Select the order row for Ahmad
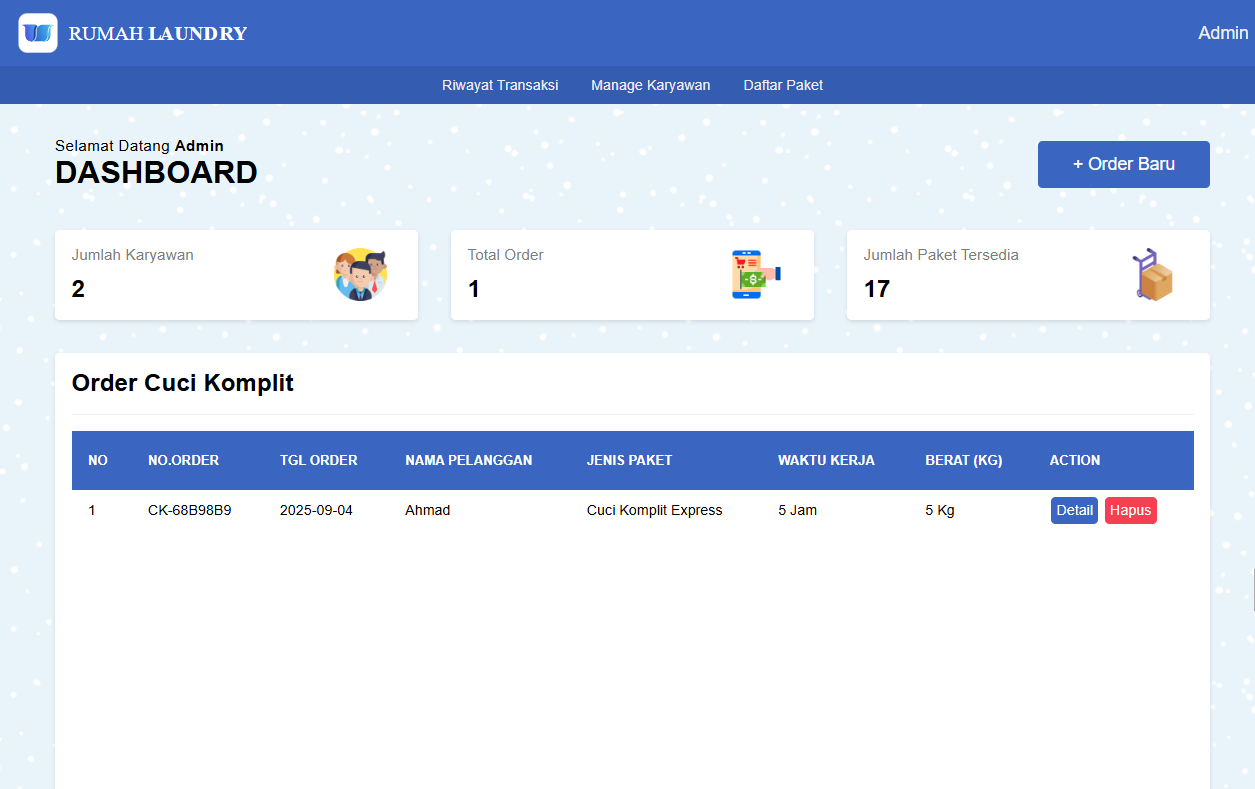The height and width of the screenshot is (789, 1255). [x=500, y=510]
